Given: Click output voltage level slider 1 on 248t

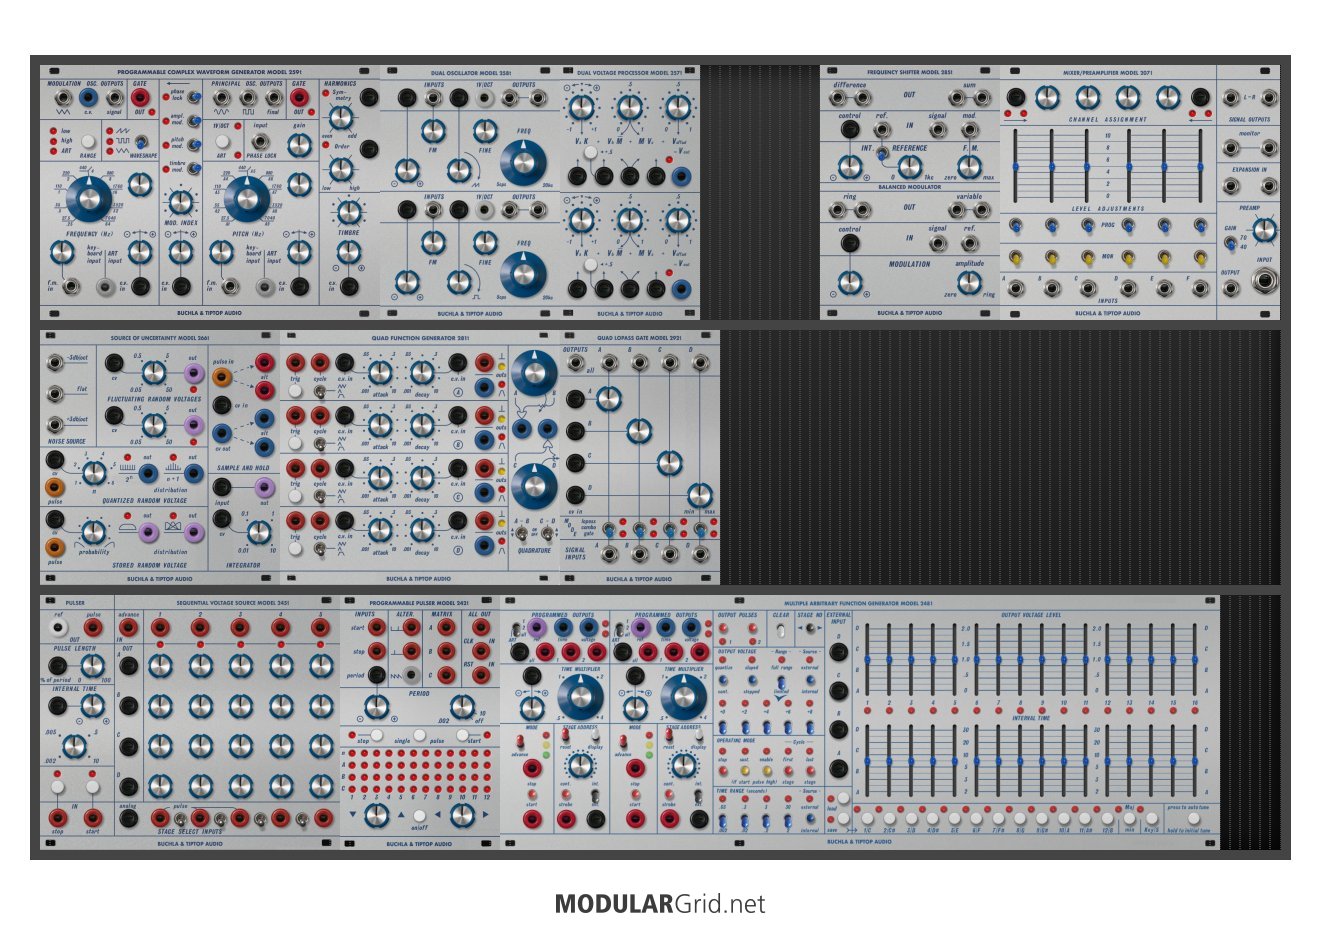Looking at the screenshot, I should (867, 660).
